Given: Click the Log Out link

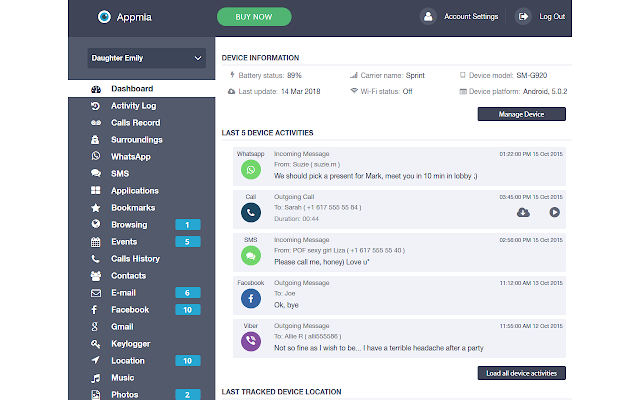Looking at the screenshot, I should point(552,17).
